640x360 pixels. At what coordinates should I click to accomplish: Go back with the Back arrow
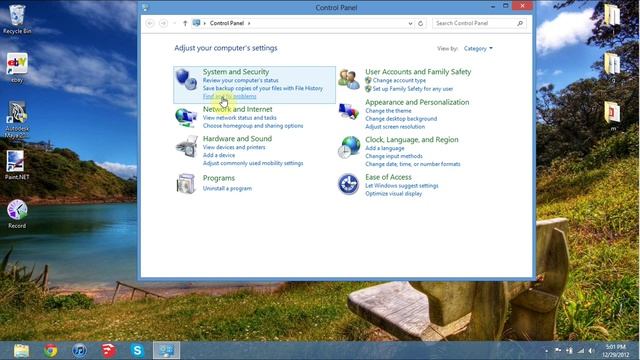150,23
